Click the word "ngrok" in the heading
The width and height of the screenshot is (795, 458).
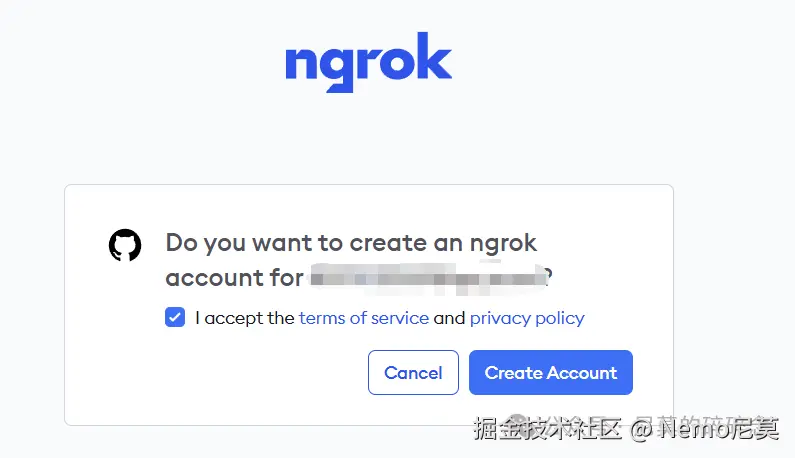point(503,244)
